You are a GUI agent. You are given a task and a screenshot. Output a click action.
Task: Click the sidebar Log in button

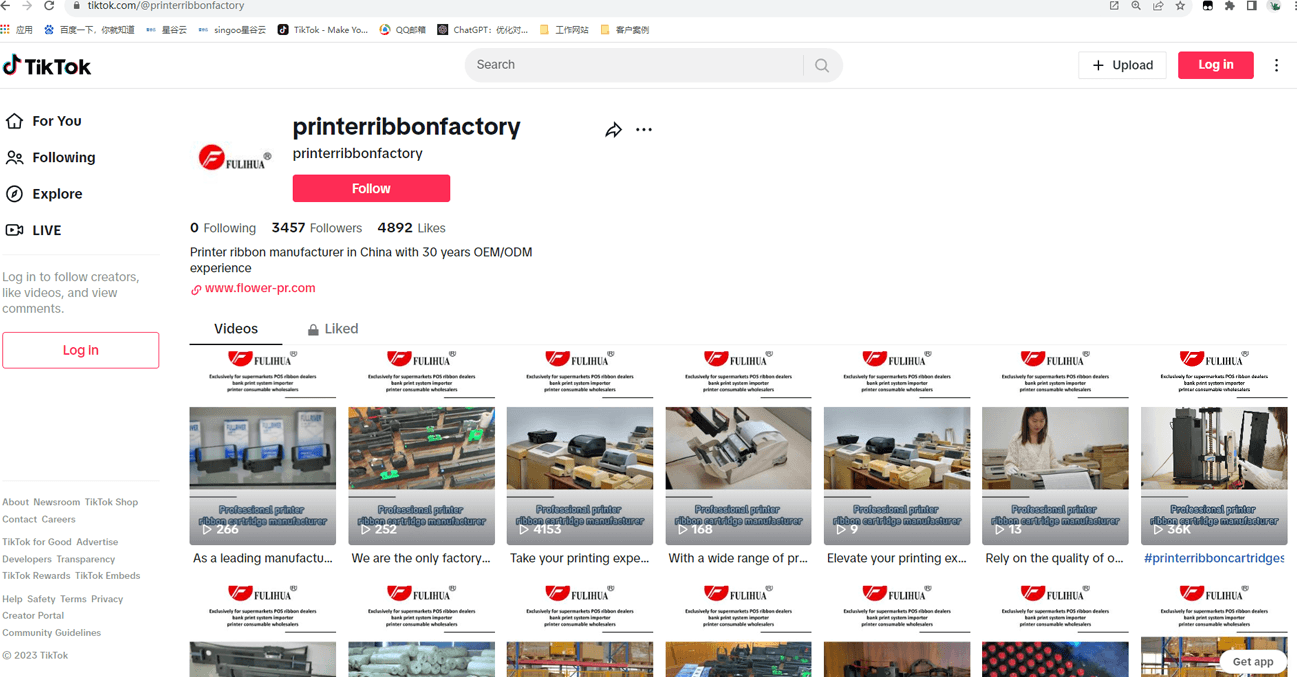81,350
